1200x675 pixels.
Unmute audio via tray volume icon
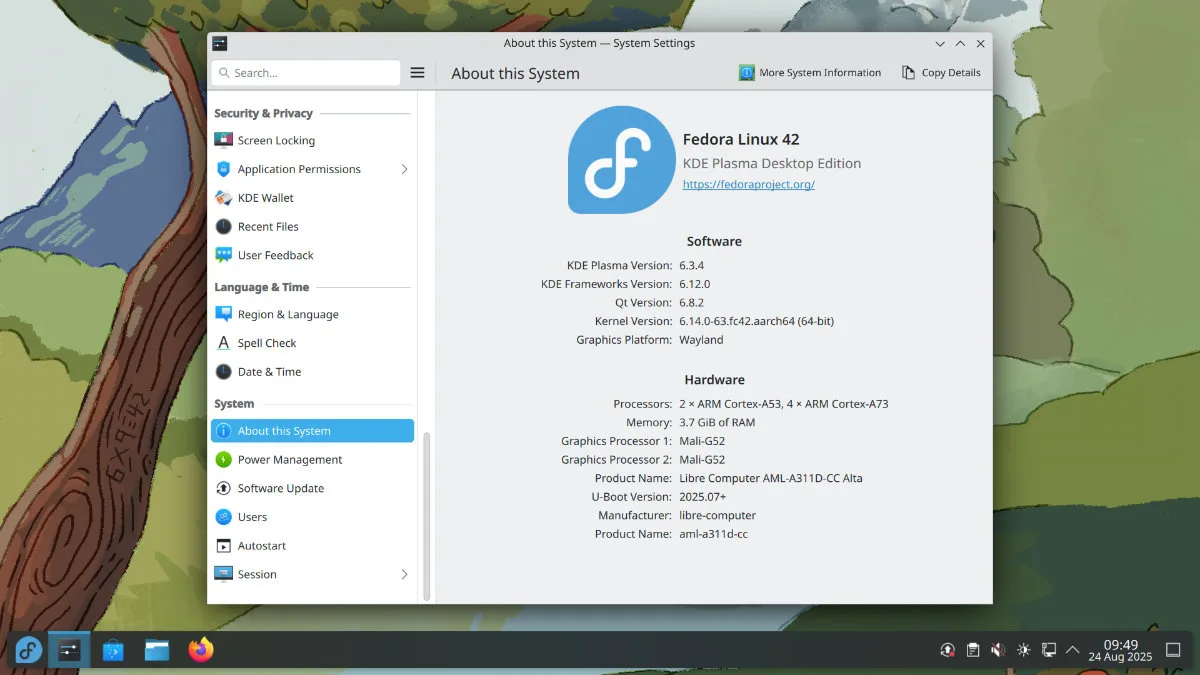997,650
